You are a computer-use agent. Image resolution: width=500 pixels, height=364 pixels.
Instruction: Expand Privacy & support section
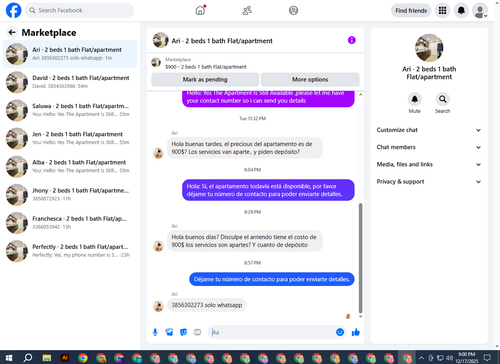429,182
